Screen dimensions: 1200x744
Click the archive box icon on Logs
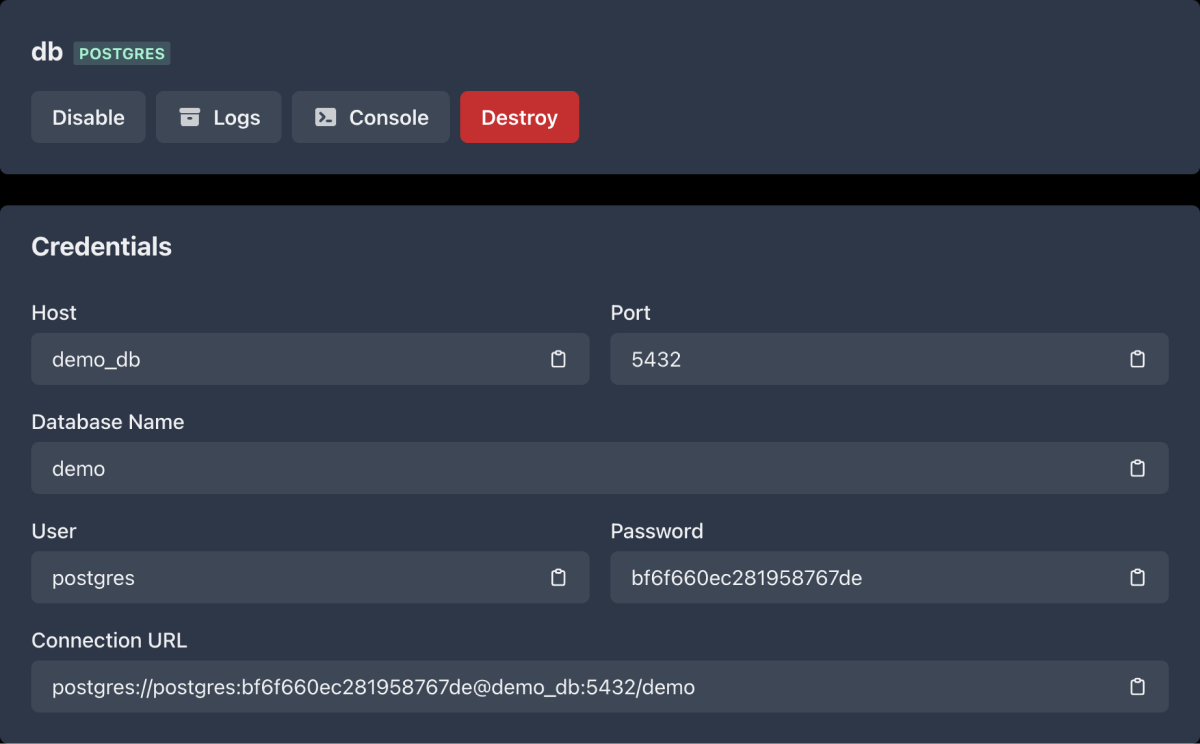pos(190,117)
